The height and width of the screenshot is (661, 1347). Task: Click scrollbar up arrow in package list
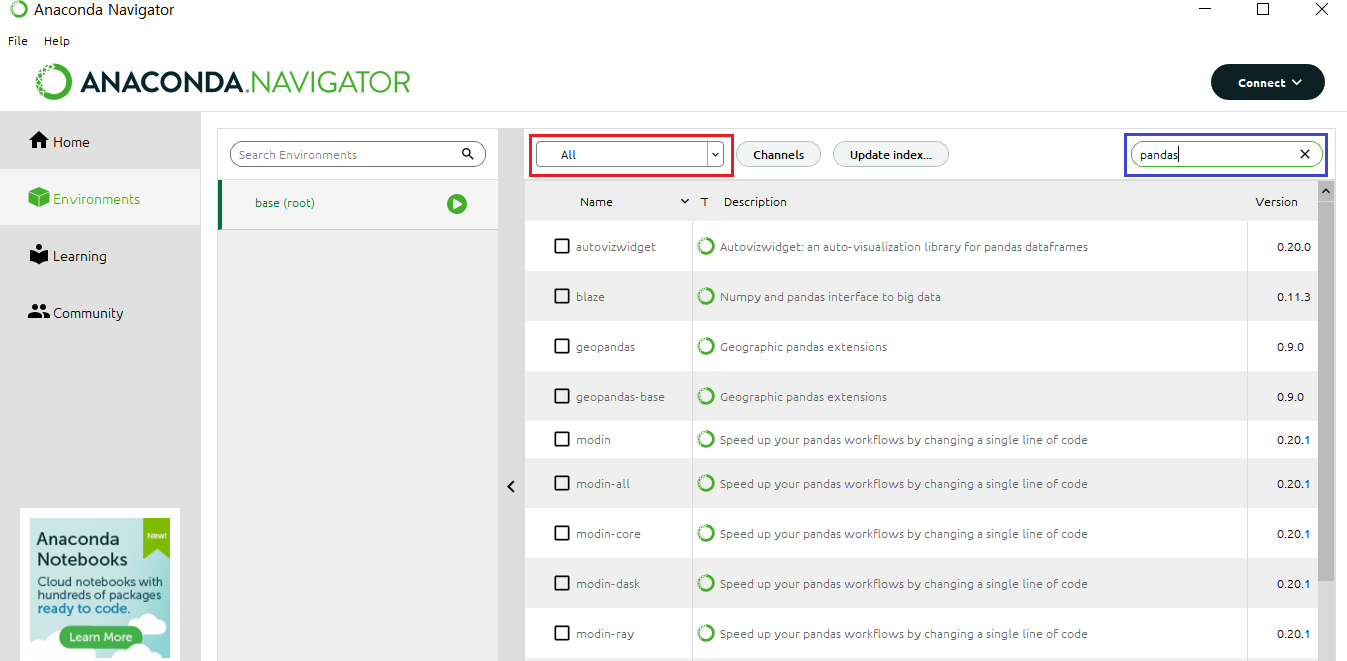pos(1326,190)
